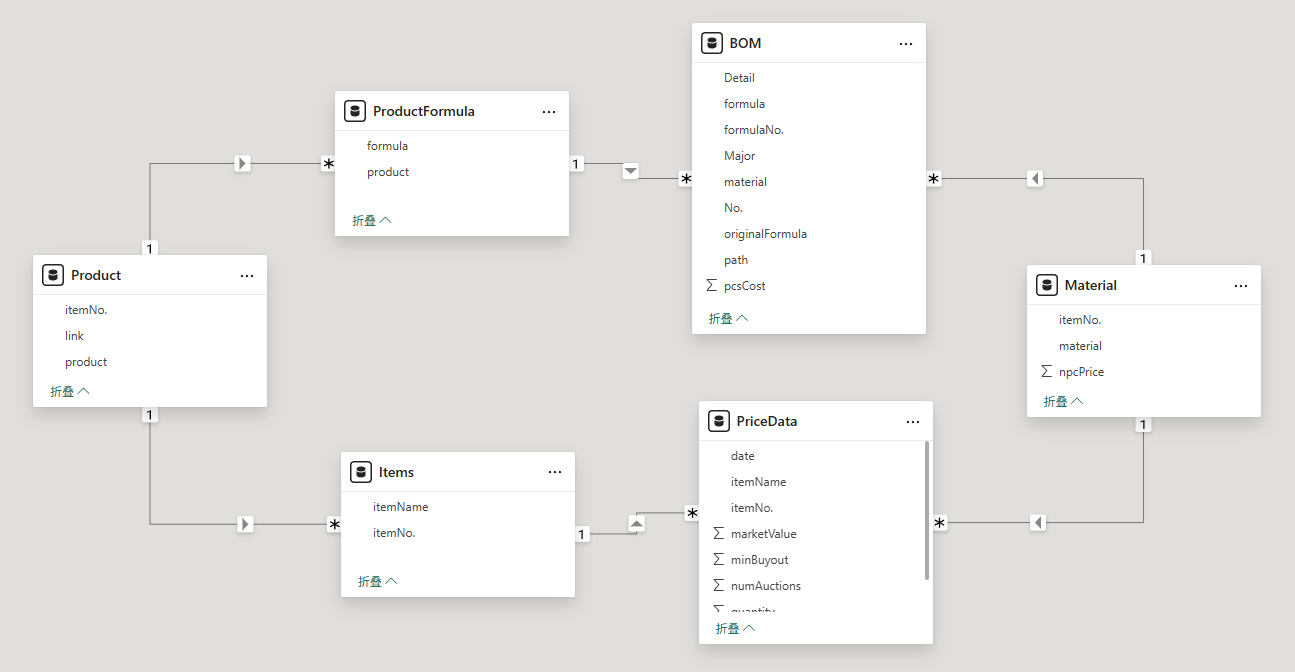This screenshot has width=1295, height=672.
Task: Click the sigma icon beside pcsCost
Action: [x=712, y=286]
